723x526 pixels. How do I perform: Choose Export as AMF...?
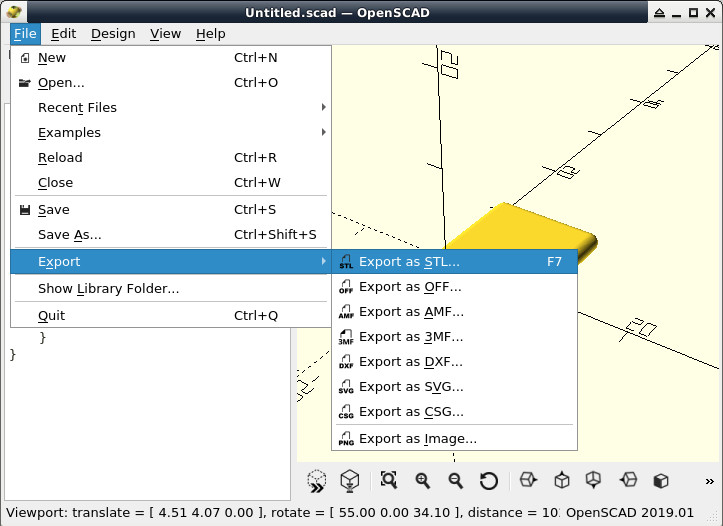pos(454,312)
